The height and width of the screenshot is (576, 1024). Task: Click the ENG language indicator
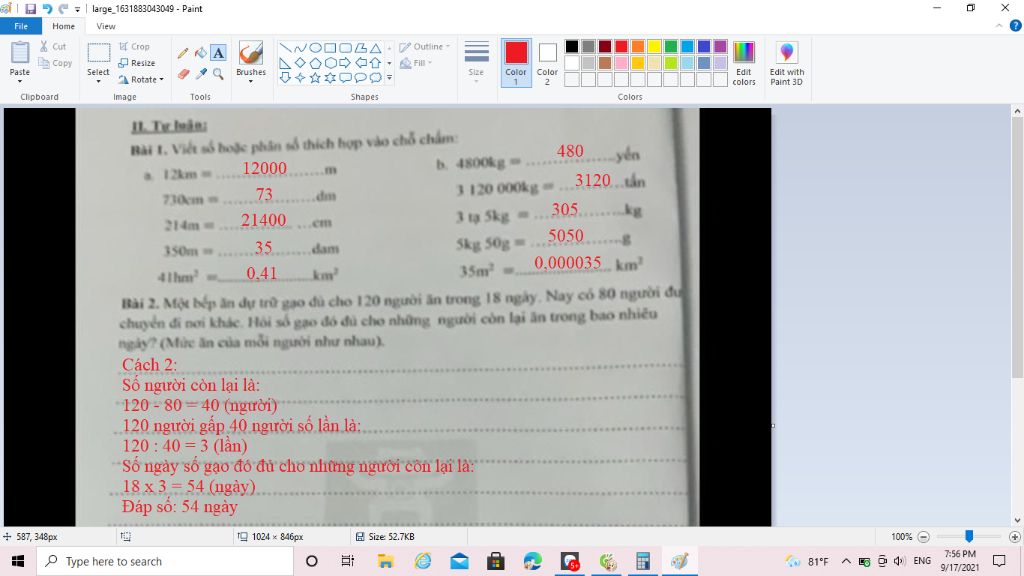[922, 561]
